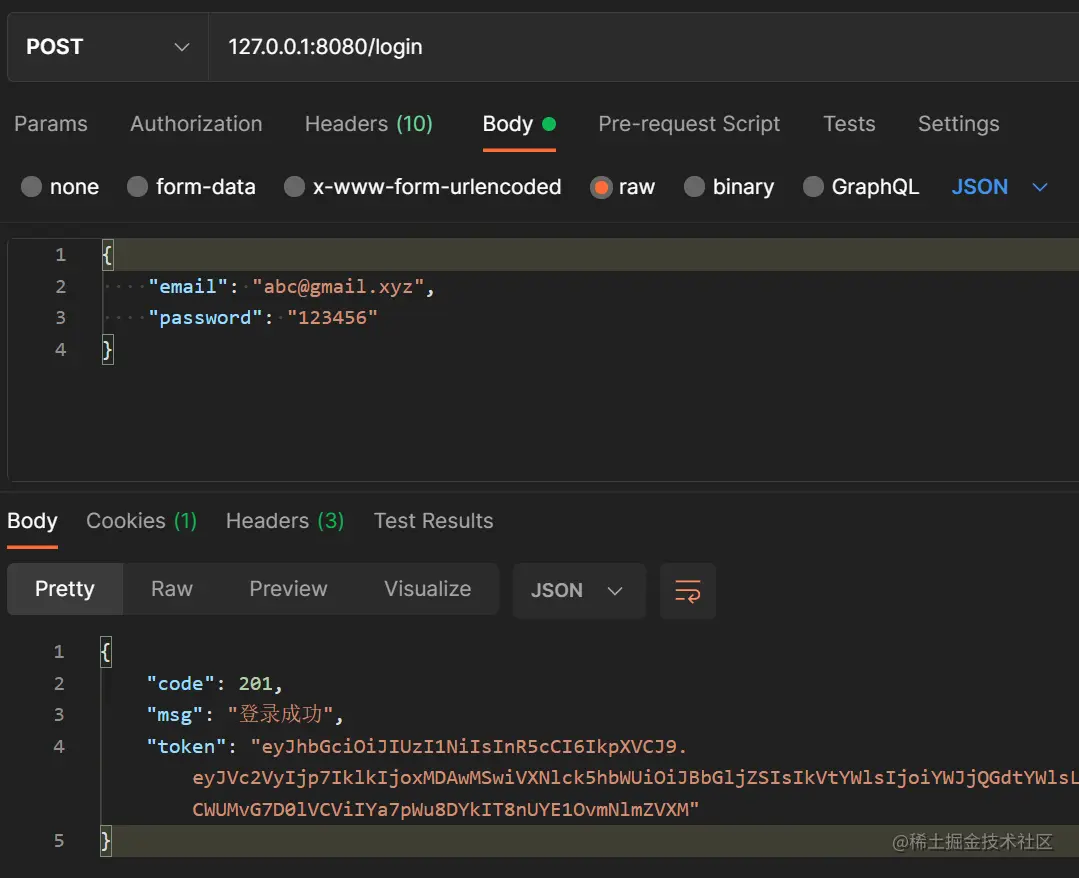Viewport: 1079px width, 878px height.
Task: Open request Headers (10) tab
Action: point(369,124)
